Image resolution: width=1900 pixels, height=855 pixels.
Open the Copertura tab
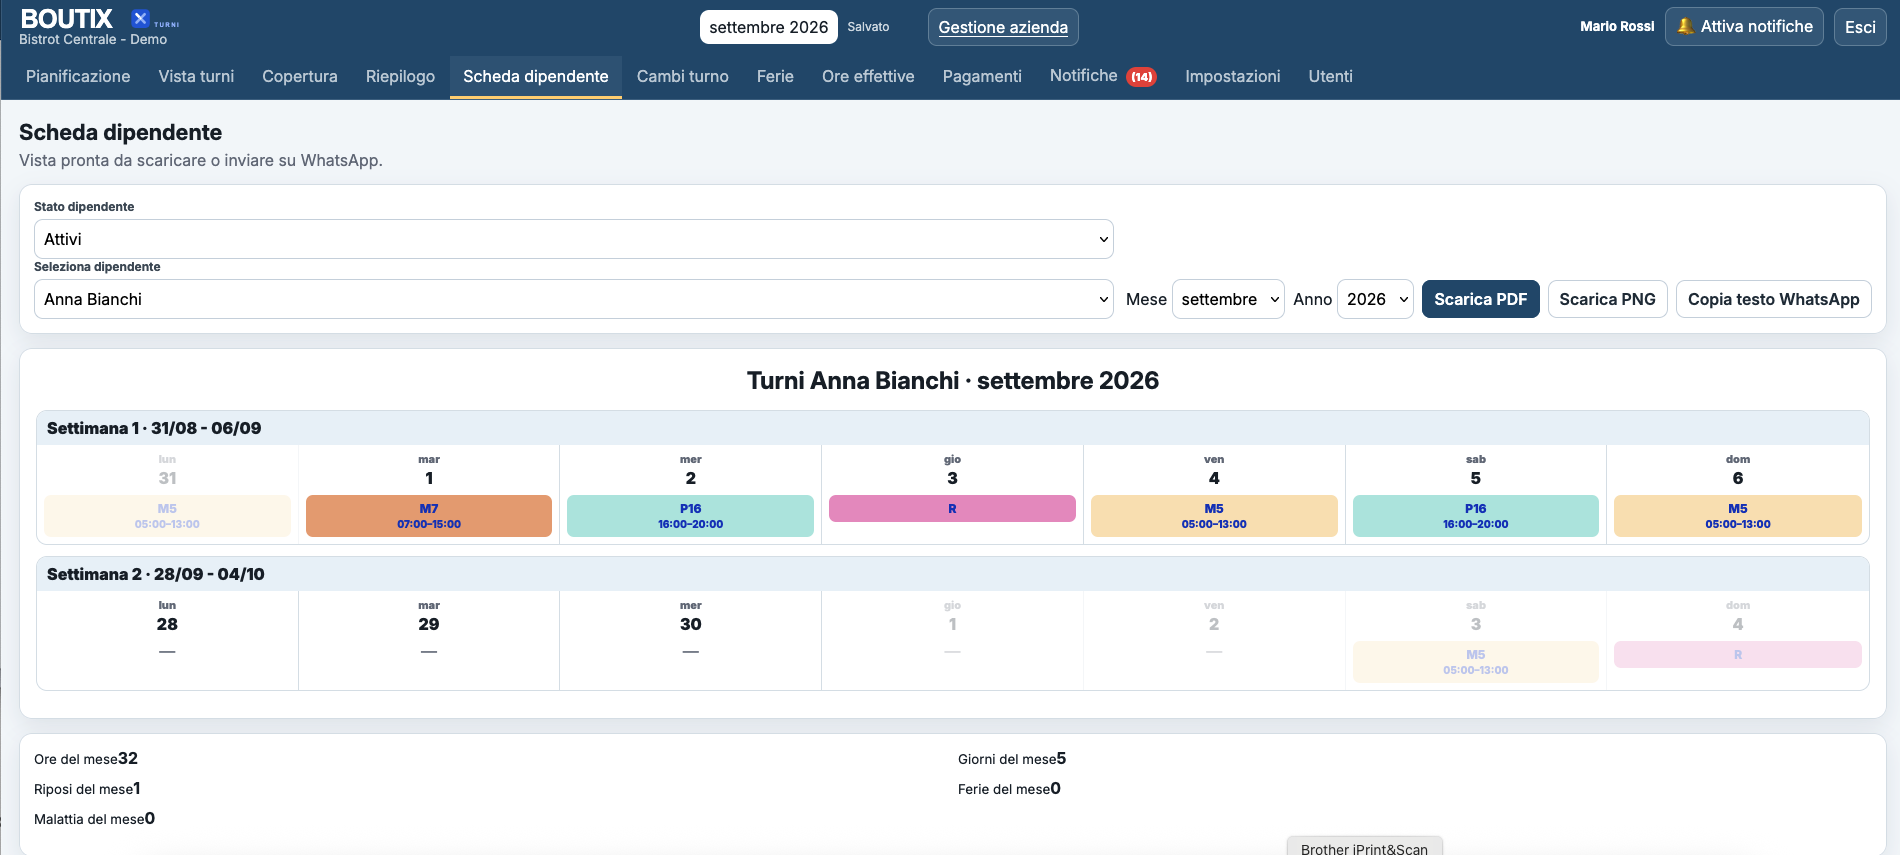300,76
